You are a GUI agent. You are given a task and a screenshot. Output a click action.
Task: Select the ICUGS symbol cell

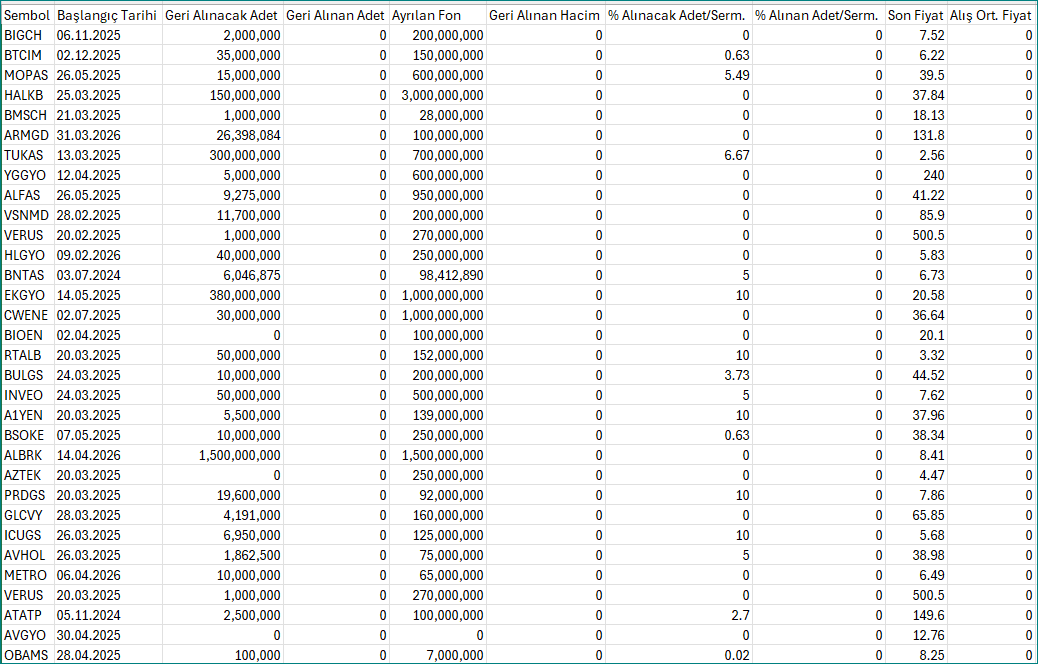point(27,536)
